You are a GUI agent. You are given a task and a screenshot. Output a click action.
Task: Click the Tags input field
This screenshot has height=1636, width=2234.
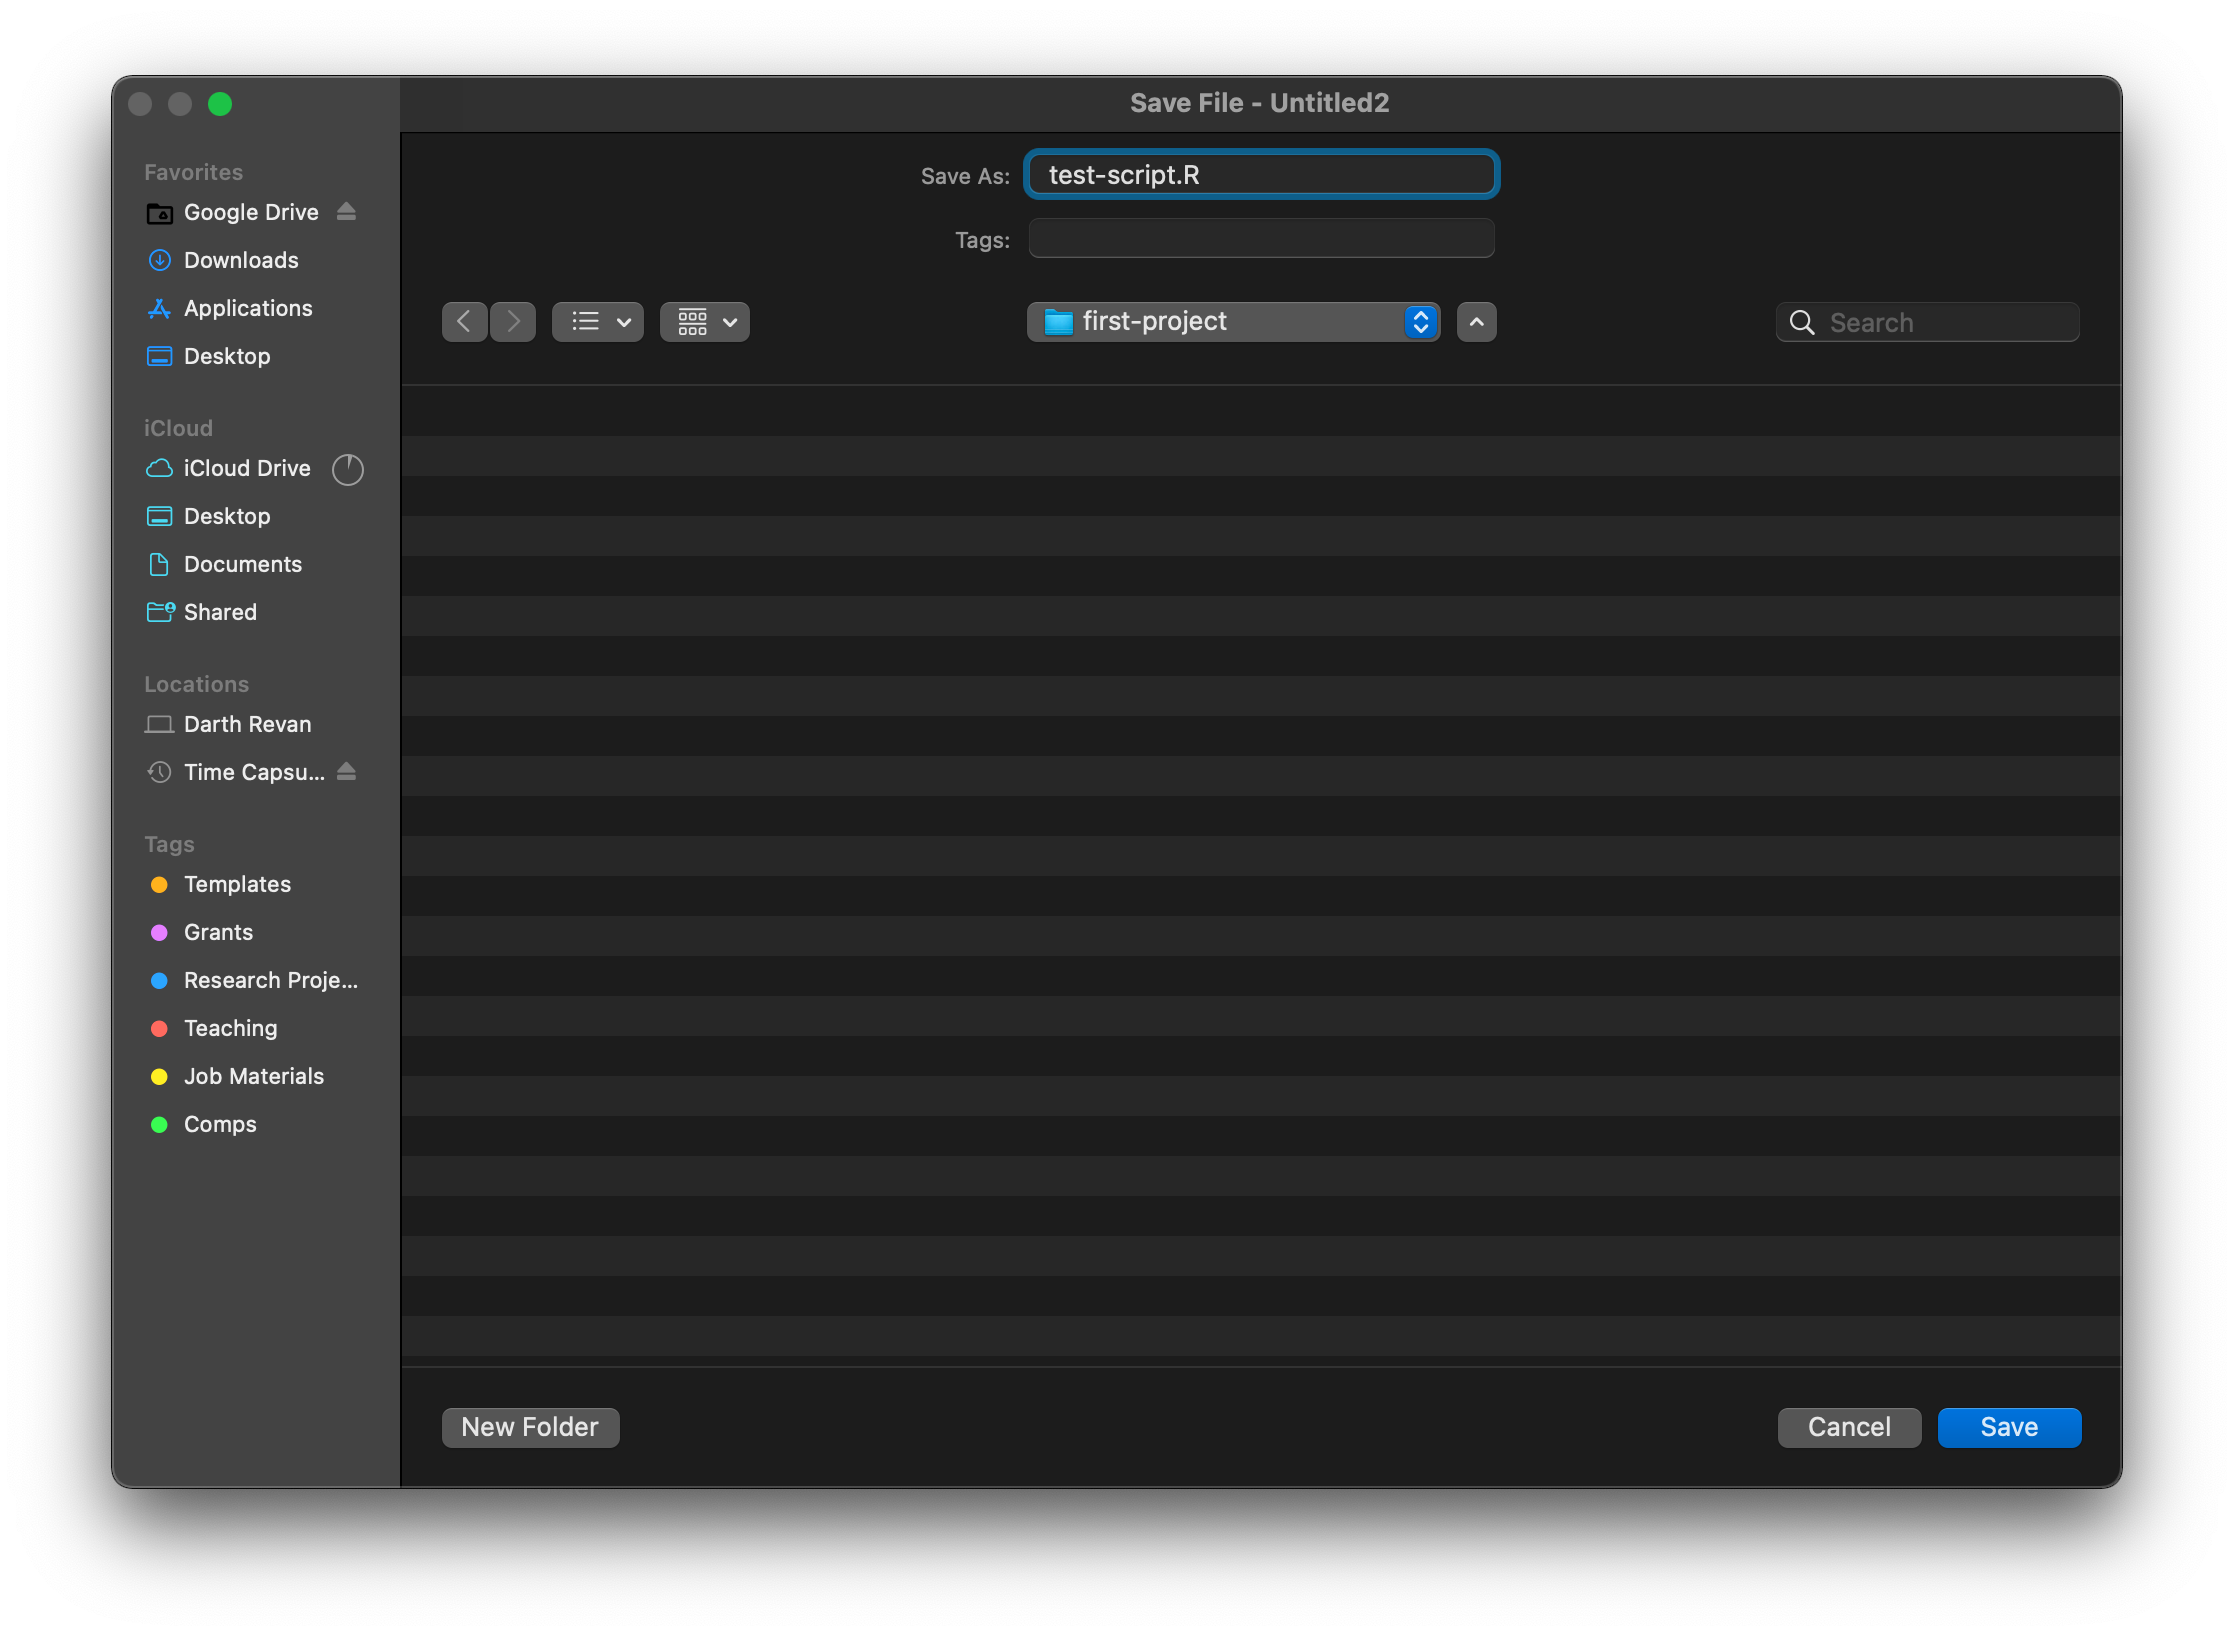(1261, 239)
